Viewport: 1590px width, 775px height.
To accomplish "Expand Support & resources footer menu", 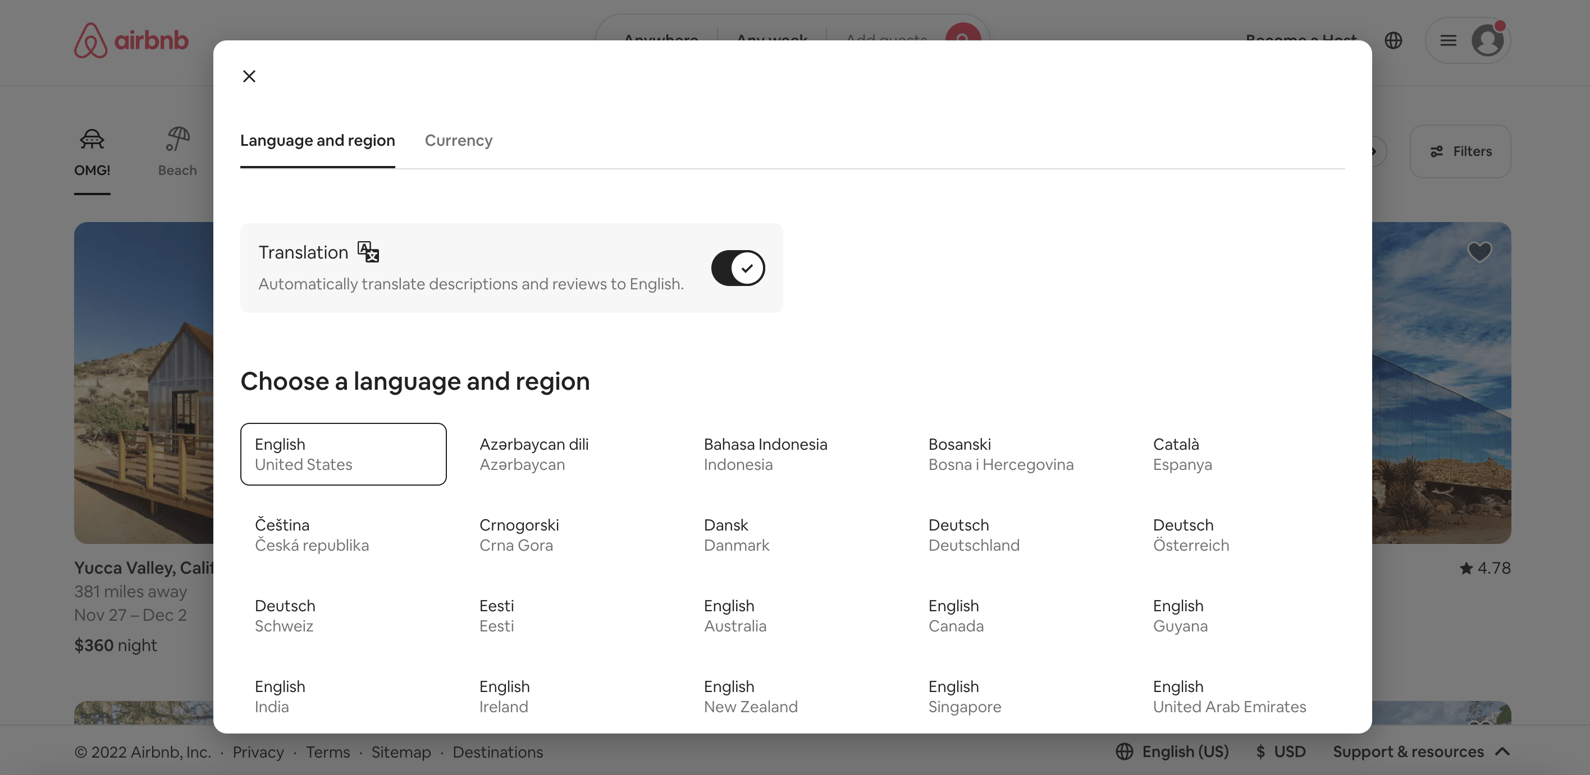I will (x=1420, y=752).
